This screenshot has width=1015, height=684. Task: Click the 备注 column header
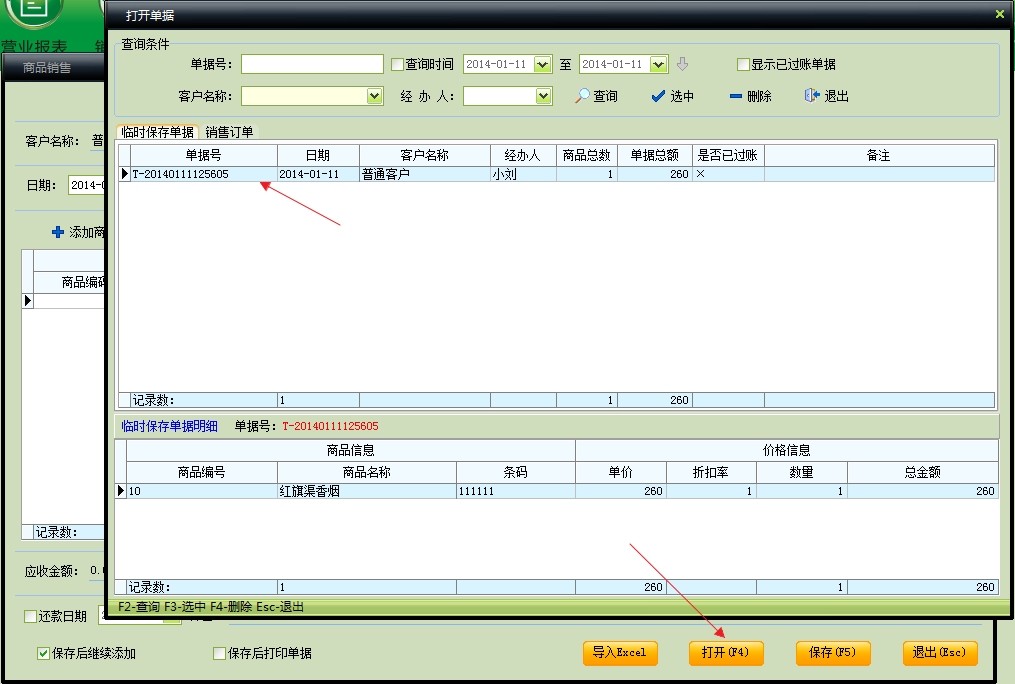[x=878, y=155]
